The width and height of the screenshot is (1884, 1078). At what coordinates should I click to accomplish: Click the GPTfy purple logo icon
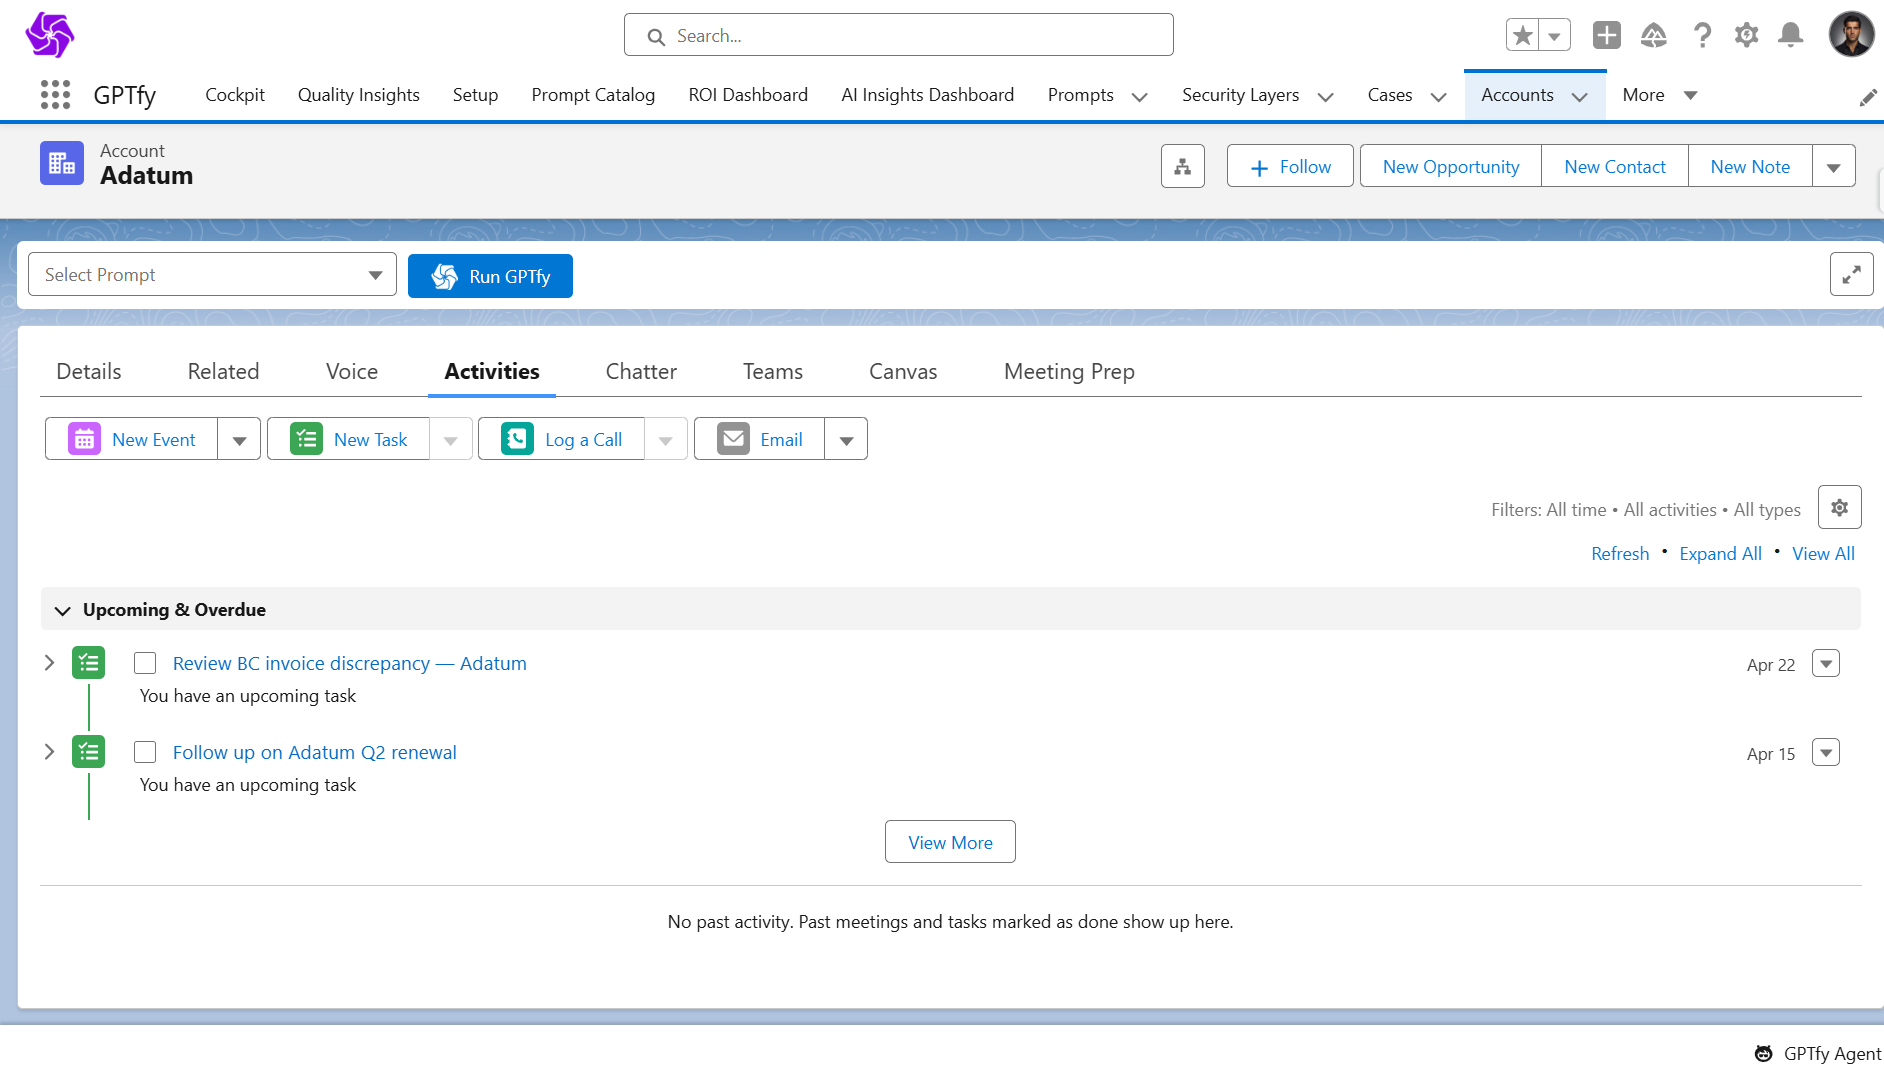[x=49, y=35]
